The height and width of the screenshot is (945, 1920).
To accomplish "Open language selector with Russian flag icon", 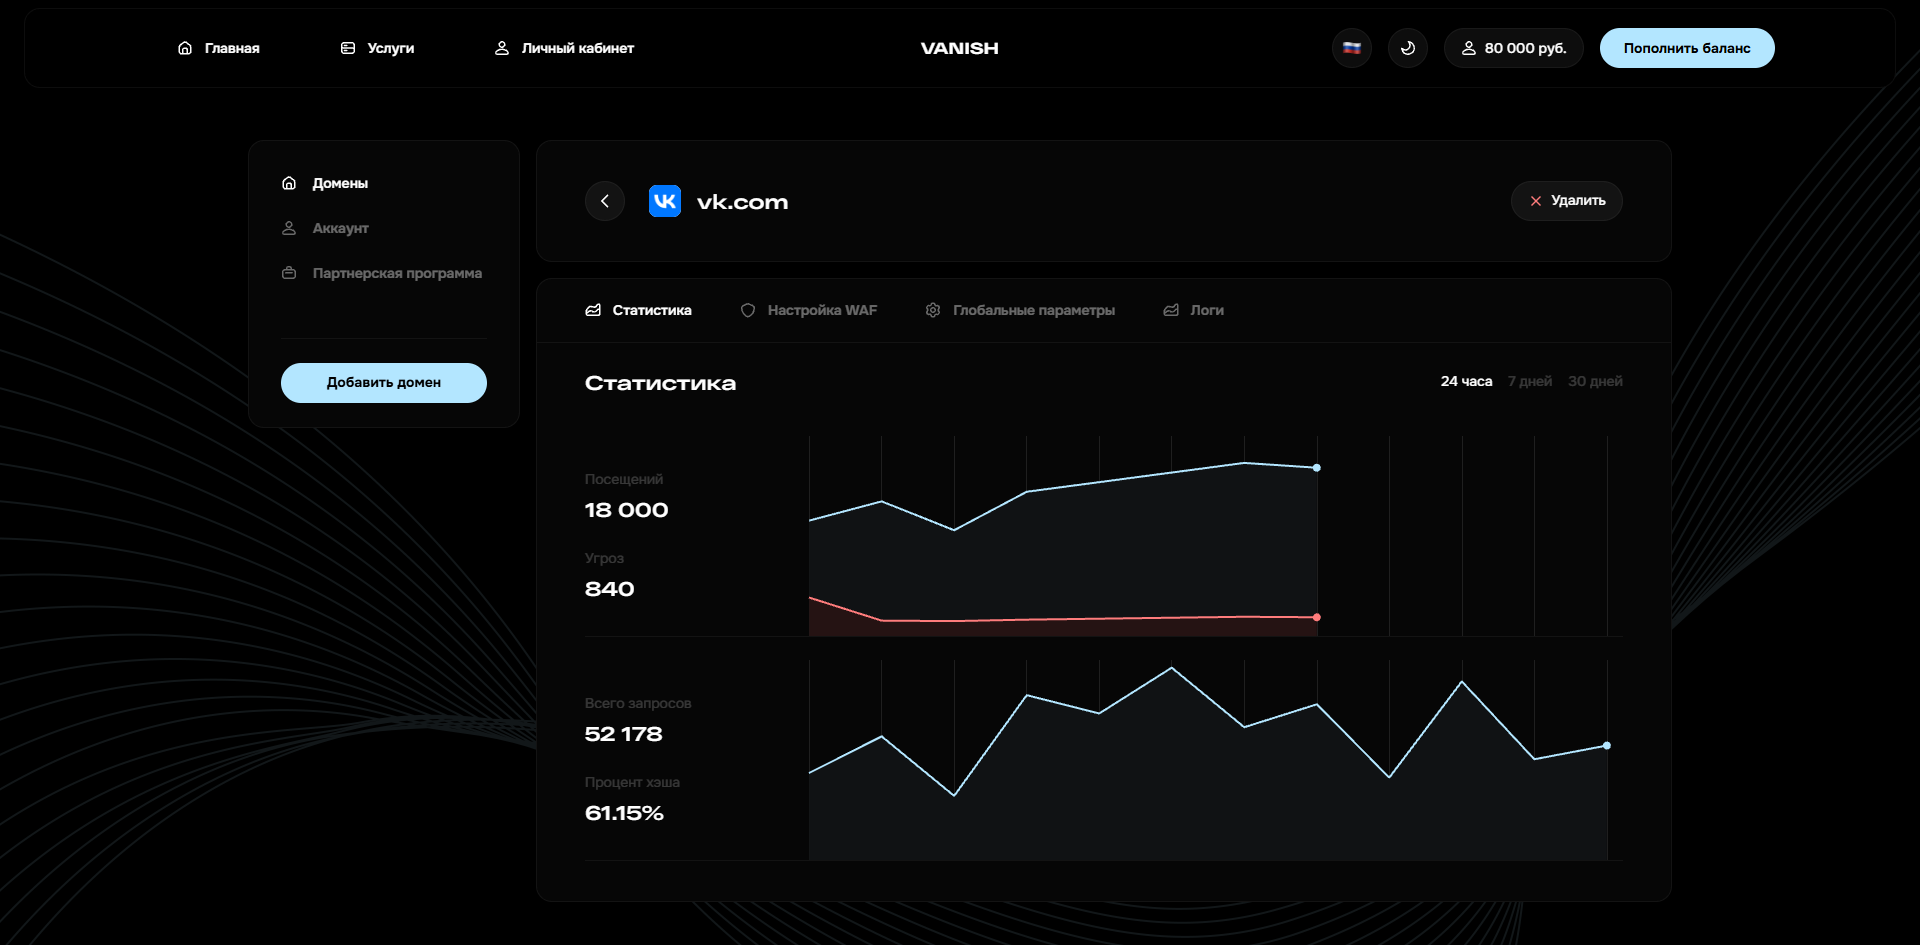I will pyautogui.click(x=1352, y=48).
